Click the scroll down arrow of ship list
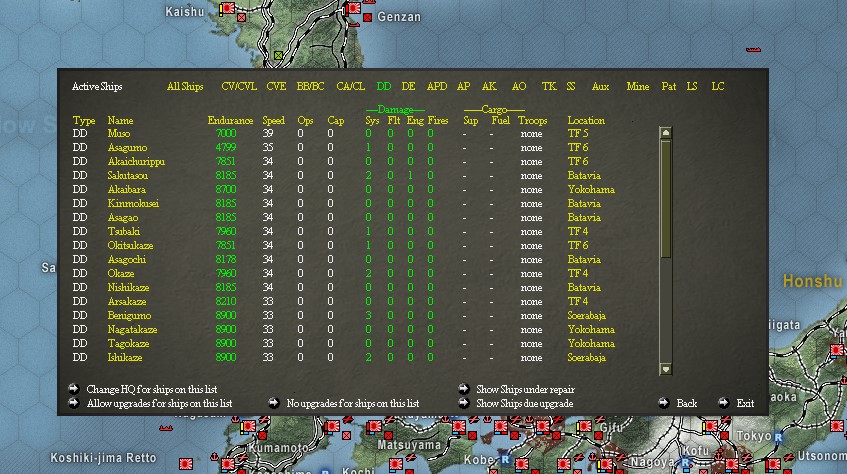The image size is (847, 474). coord(666,369)
